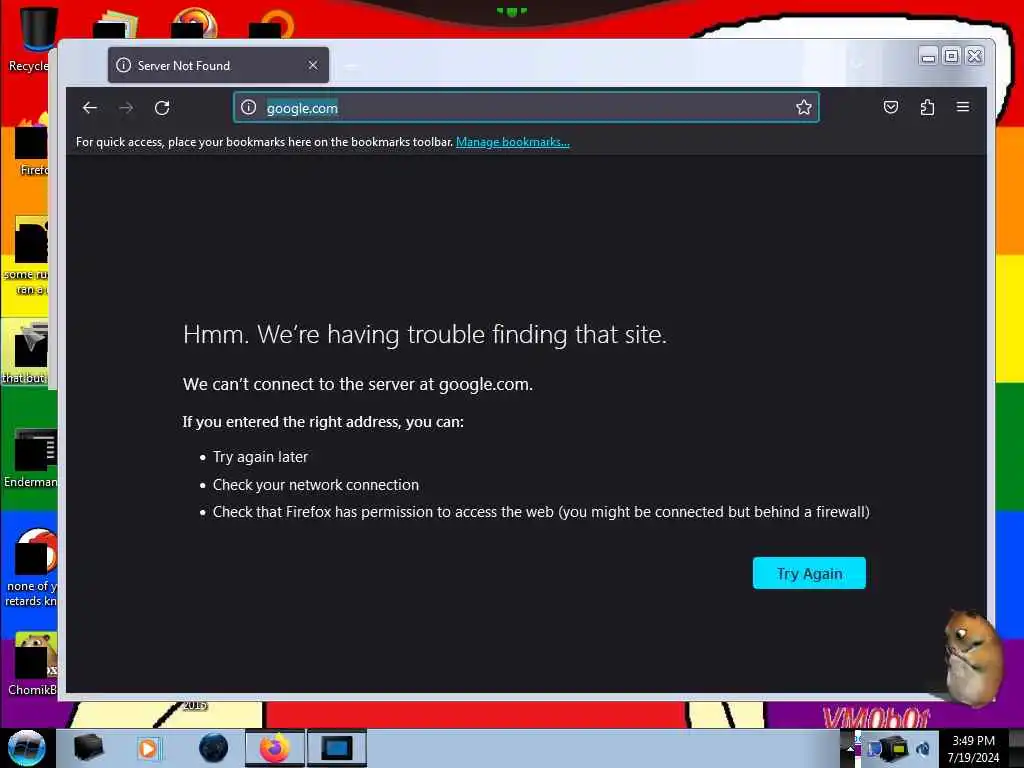Screen dimensions: 1024x768
Task: Open the Manage bookmarks link
Action: tap(513, 142)
